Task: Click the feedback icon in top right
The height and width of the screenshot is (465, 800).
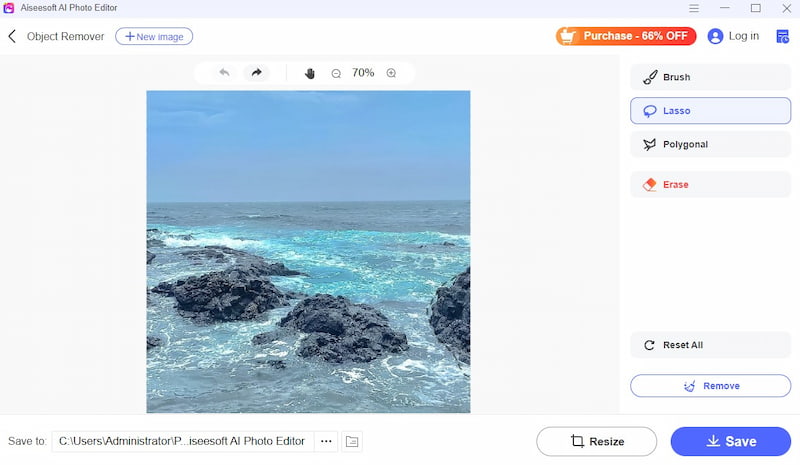Action: coord(782,36)
